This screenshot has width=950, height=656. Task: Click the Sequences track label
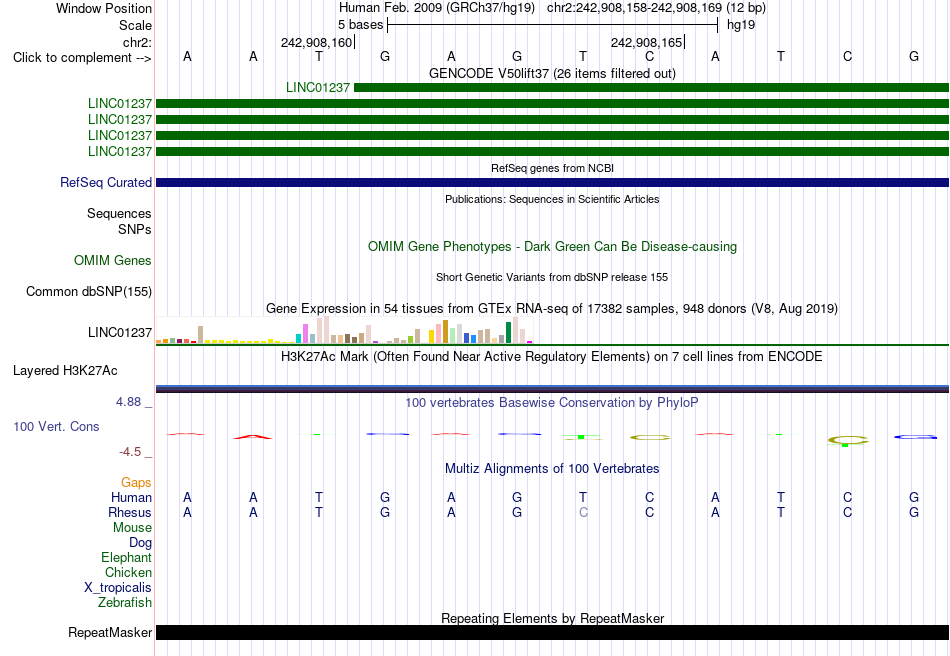[x=119, y=214]
